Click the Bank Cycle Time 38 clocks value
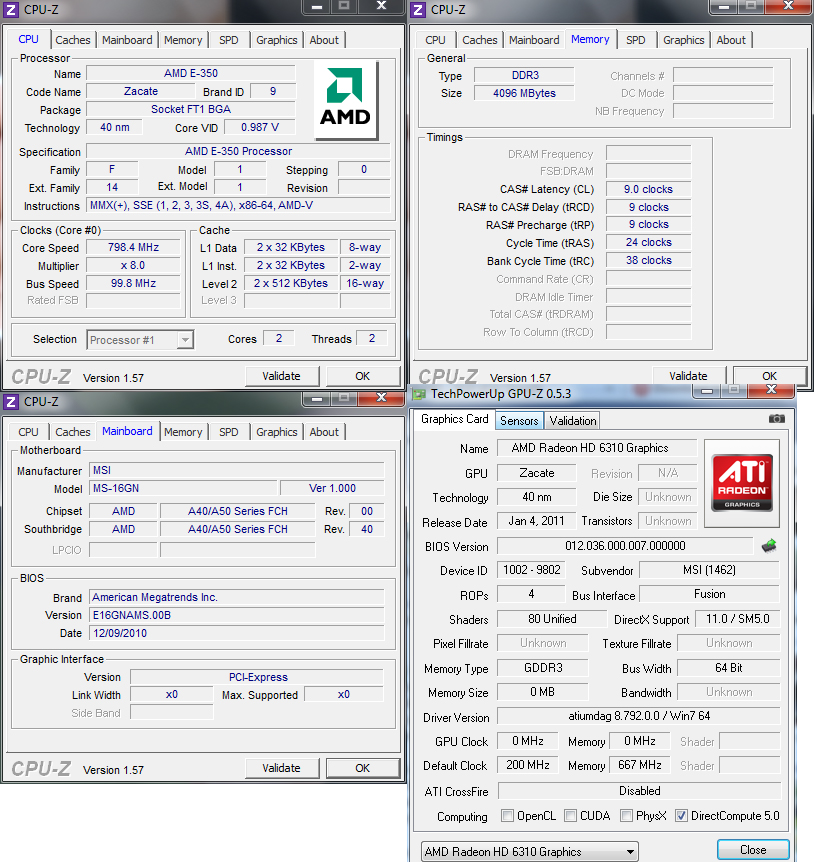The width and height of the screenshot is (814, 862). (x=649, y=261)
